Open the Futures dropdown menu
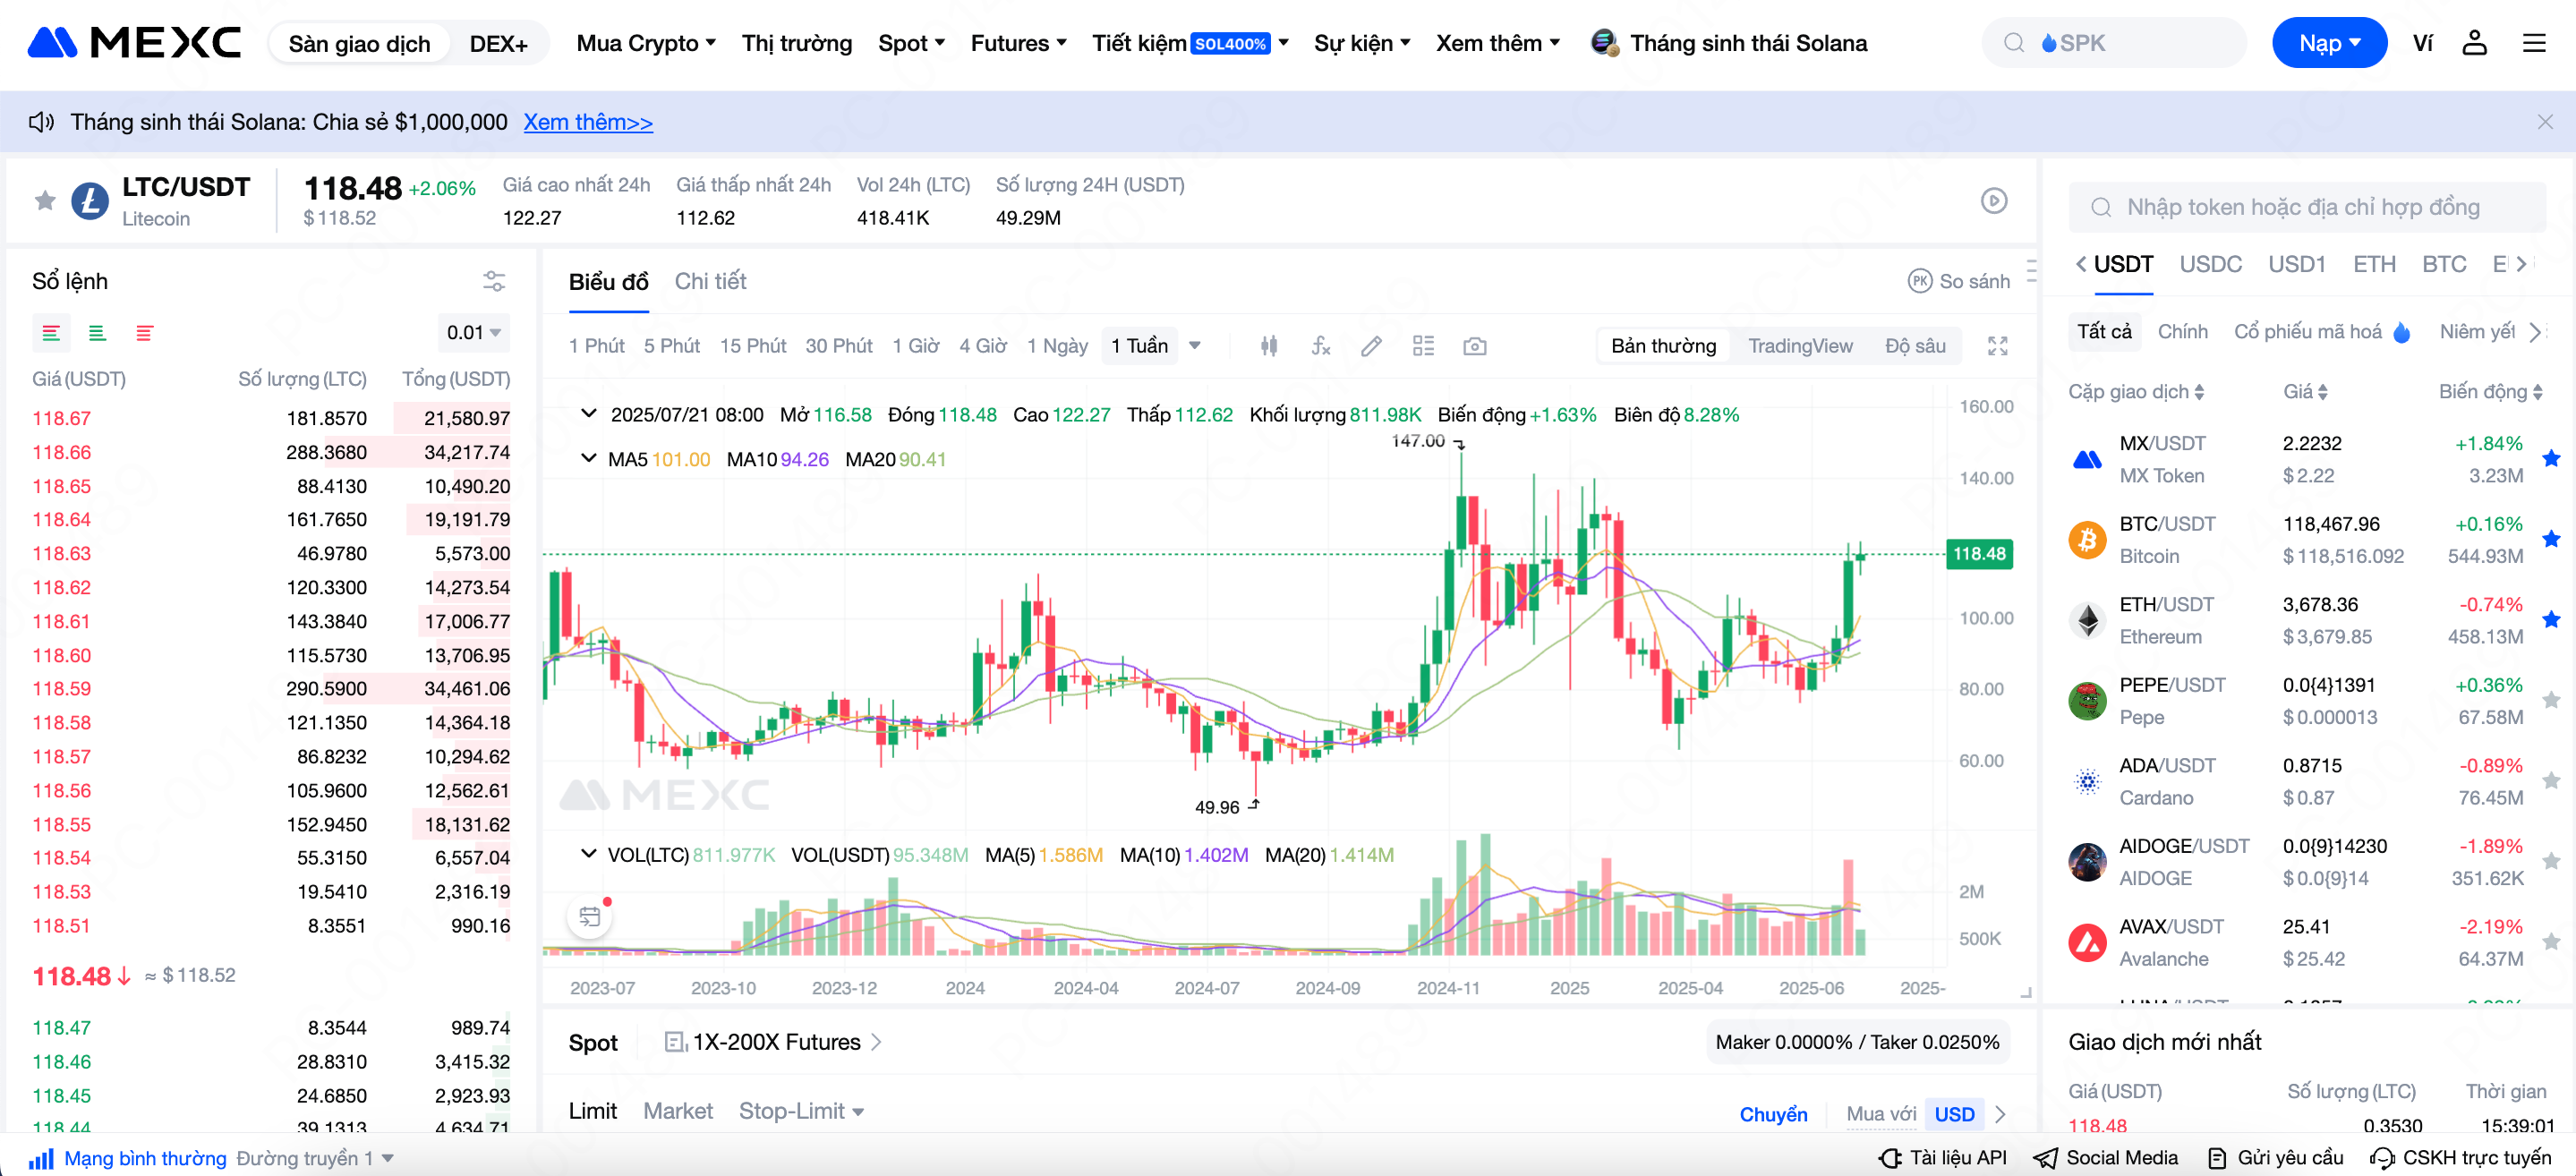 [x=1018, y=43]
